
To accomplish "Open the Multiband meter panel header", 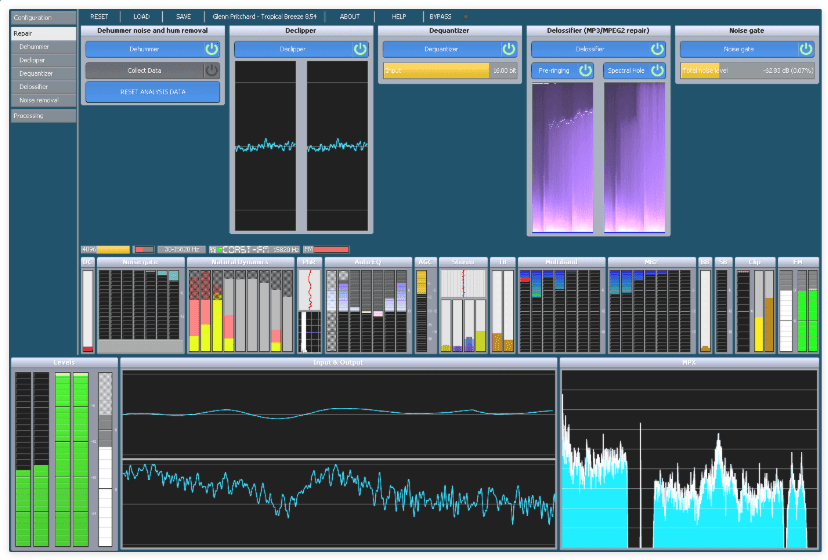I will pos(561,262).
